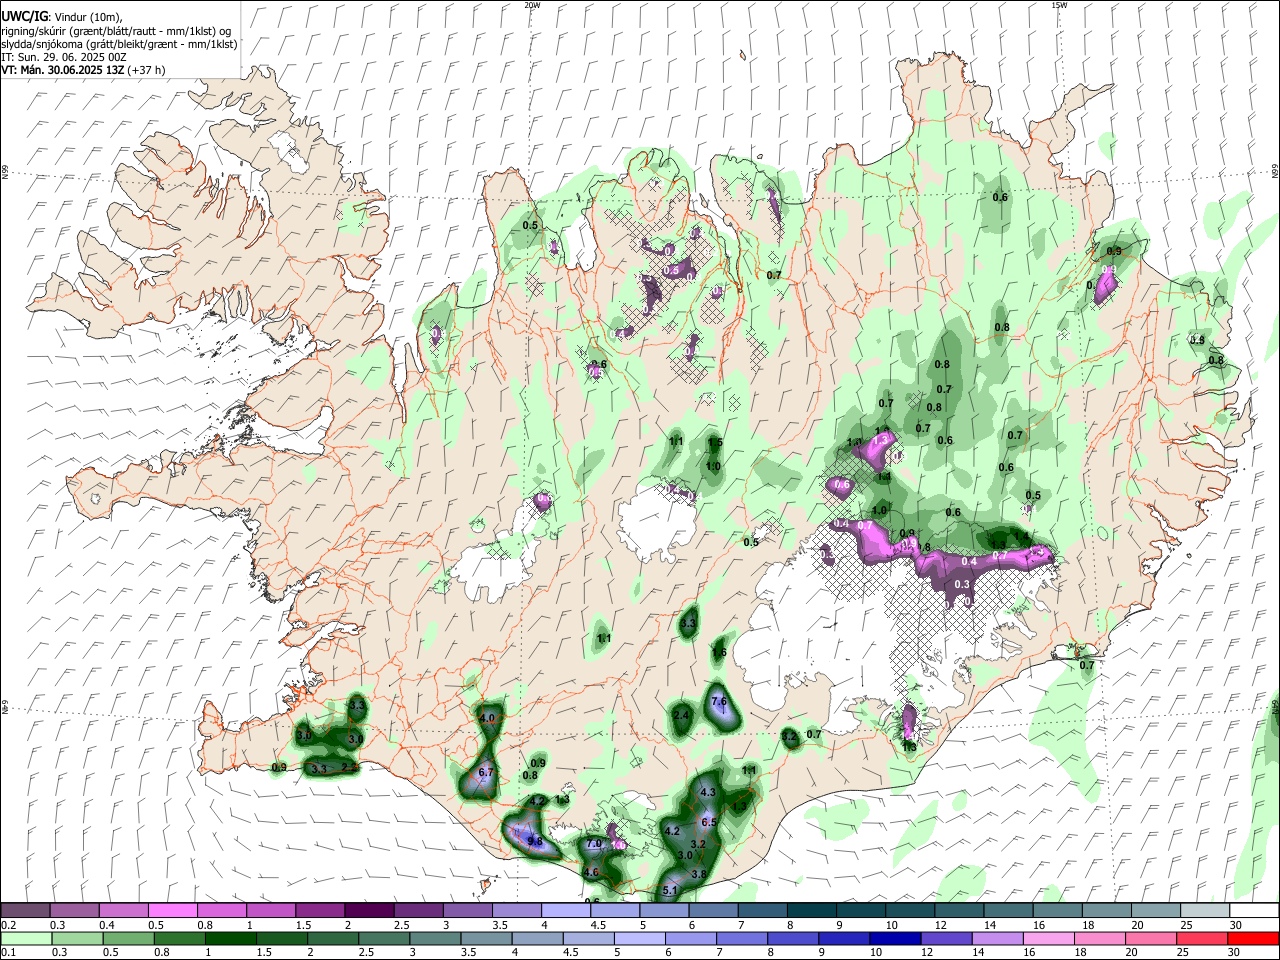Screen dimensions: 1280x960
Task: Click the 20W longitude label at the top
Action: 532,5
